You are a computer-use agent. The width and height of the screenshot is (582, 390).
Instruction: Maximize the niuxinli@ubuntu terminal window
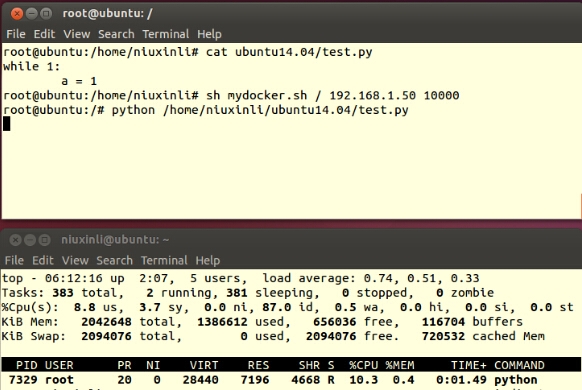(x=45, y=240)
